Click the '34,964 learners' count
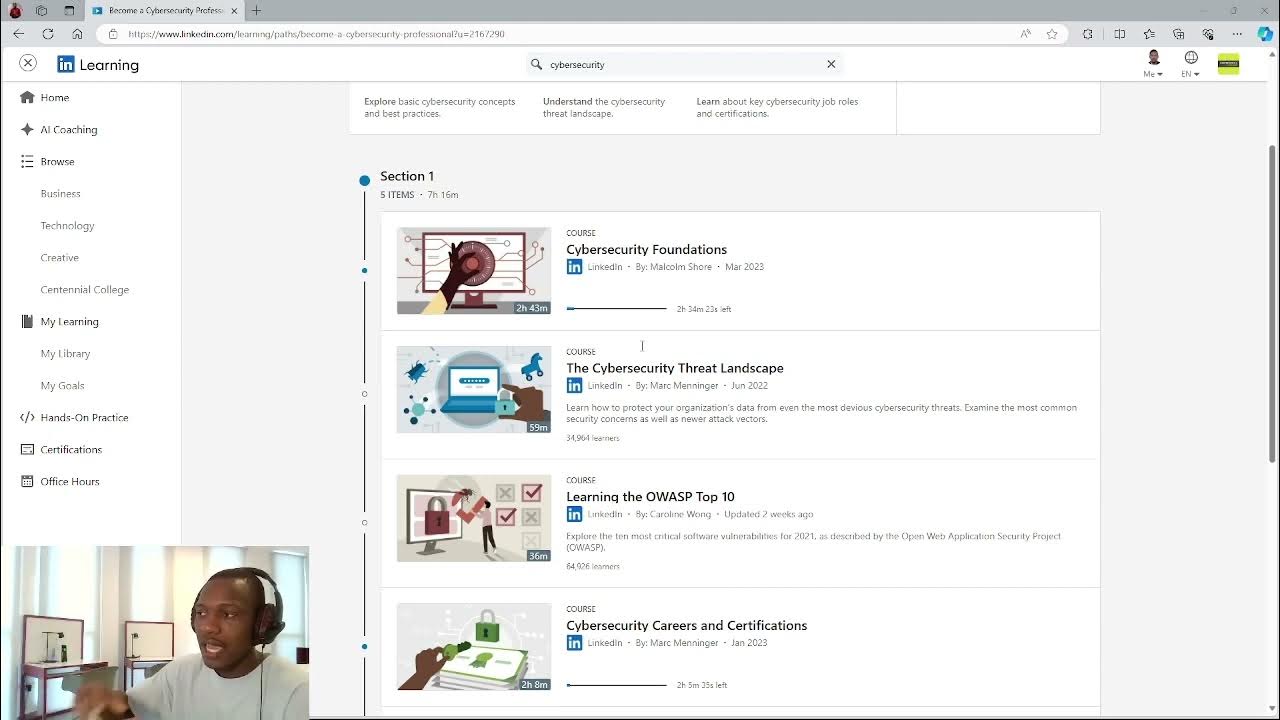1280x720 pixels. 593,438
